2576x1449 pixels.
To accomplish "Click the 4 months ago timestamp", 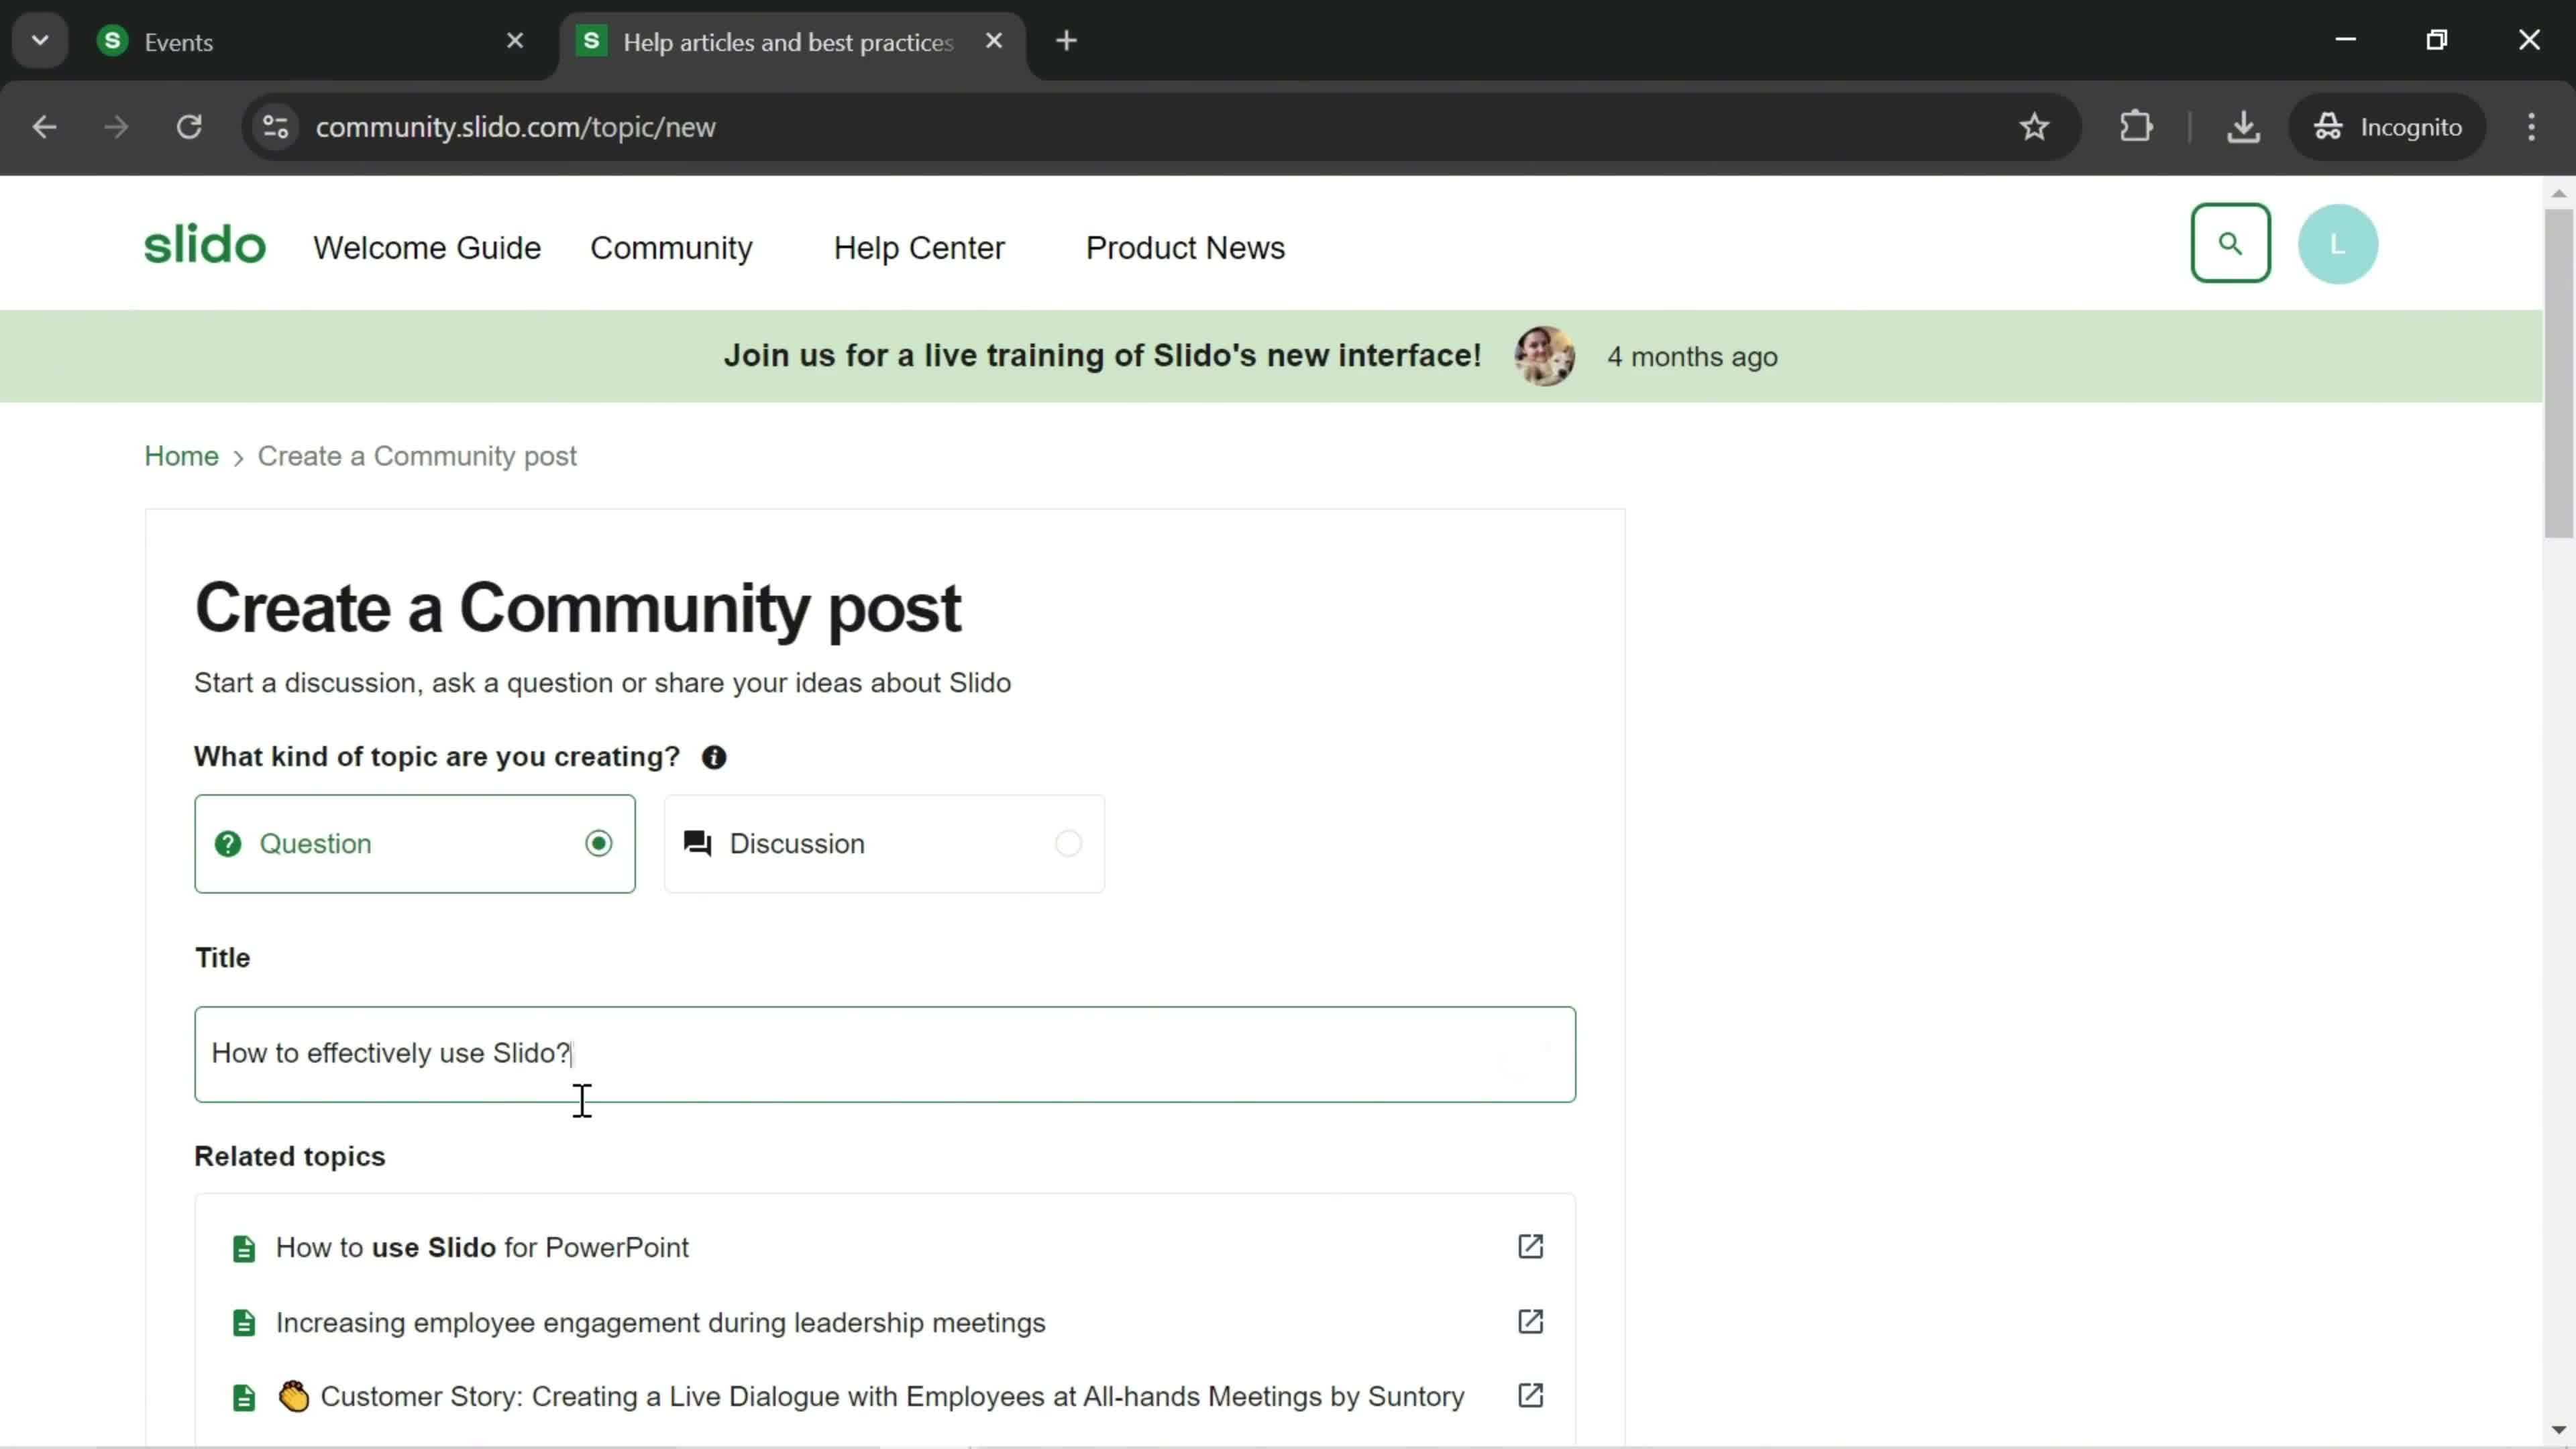I will [x=1692, y=357].
